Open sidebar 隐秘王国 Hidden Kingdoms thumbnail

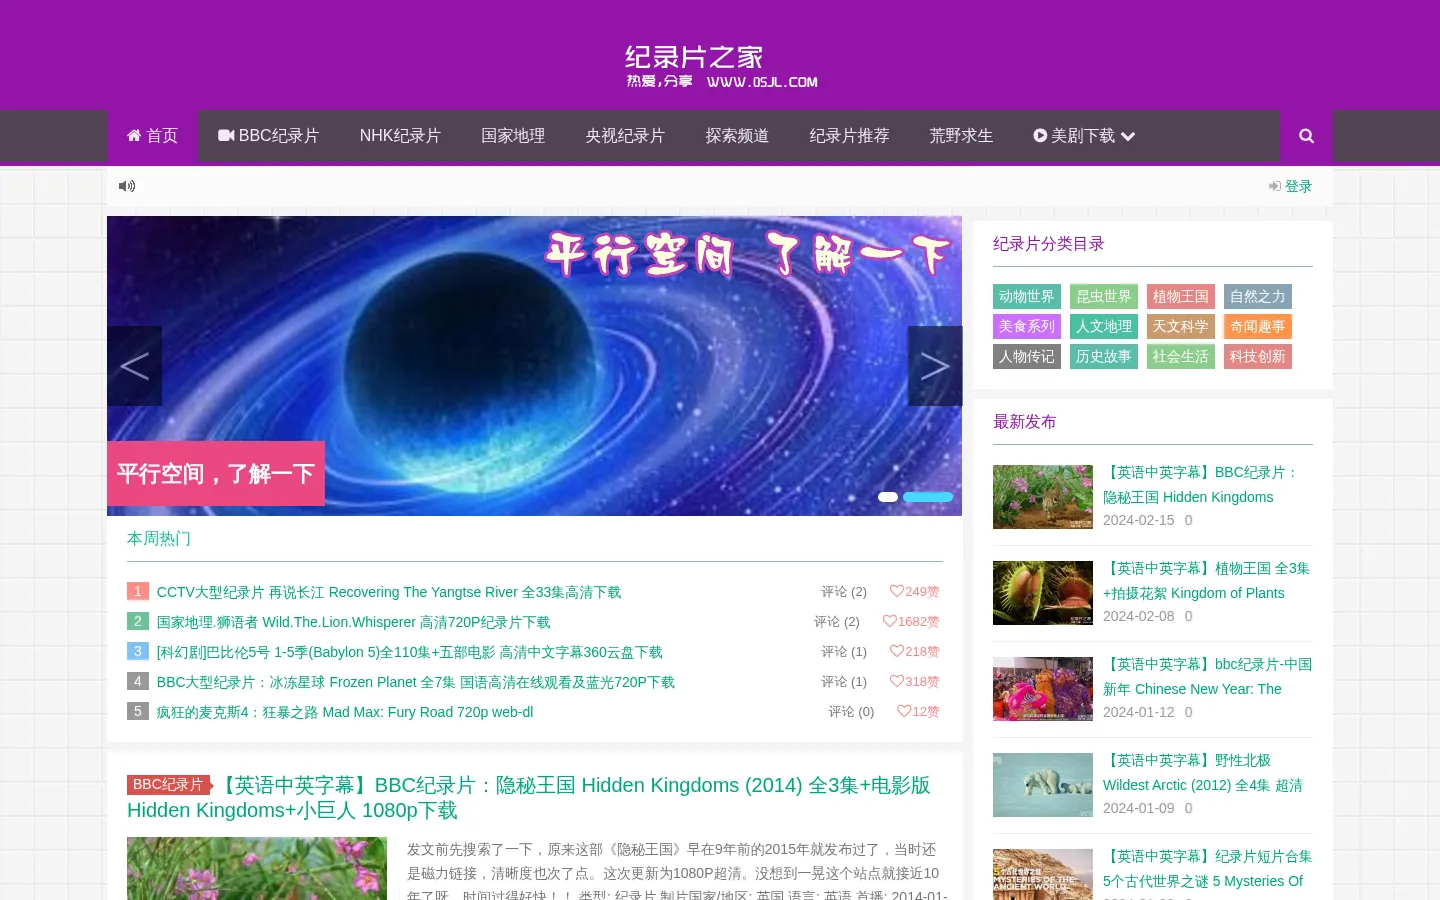1043,497
